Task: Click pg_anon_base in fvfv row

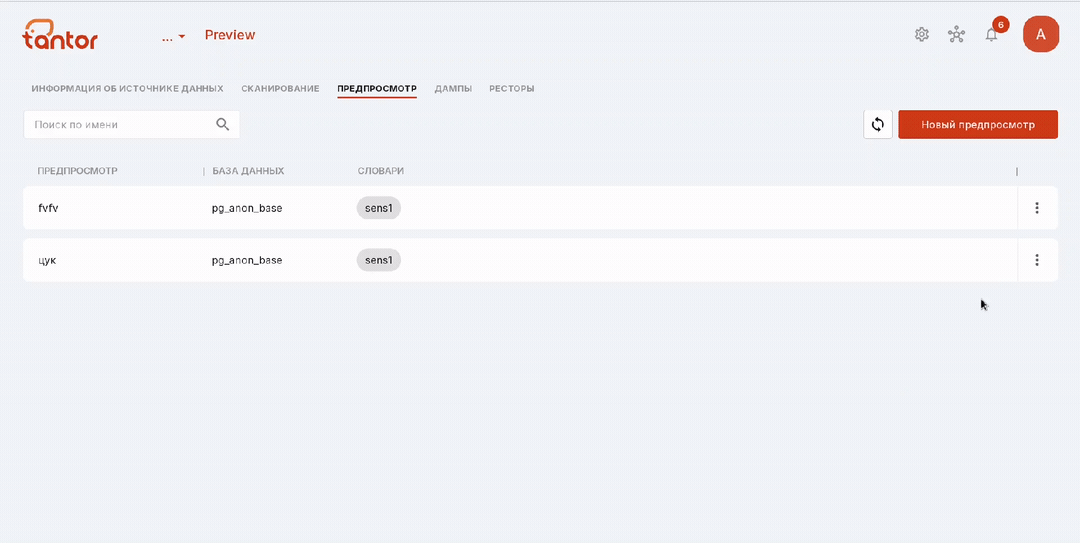Action: click(247, 208)
